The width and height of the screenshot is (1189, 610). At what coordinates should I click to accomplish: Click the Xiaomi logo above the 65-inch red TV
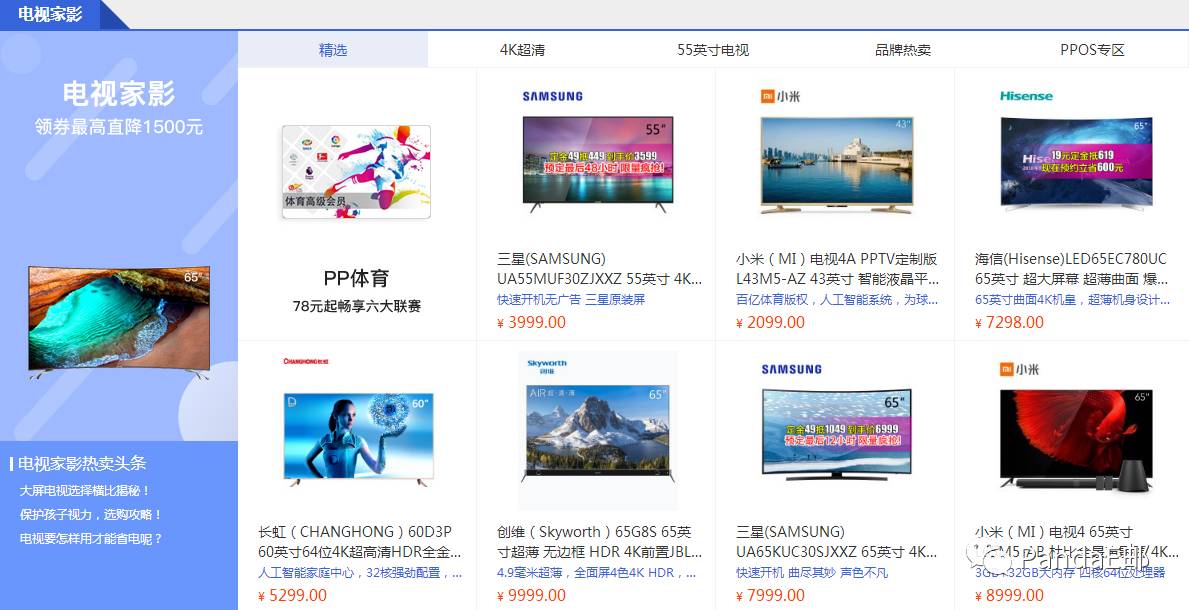(1020, 369)
